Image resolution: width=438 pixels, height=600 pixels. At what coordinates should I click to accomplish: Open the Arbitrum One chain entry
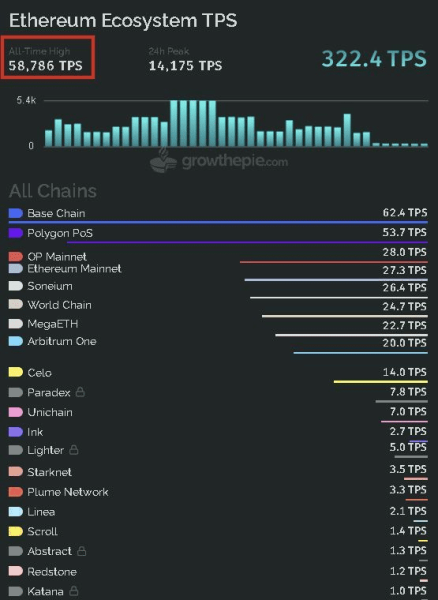[x=218, y=343]
